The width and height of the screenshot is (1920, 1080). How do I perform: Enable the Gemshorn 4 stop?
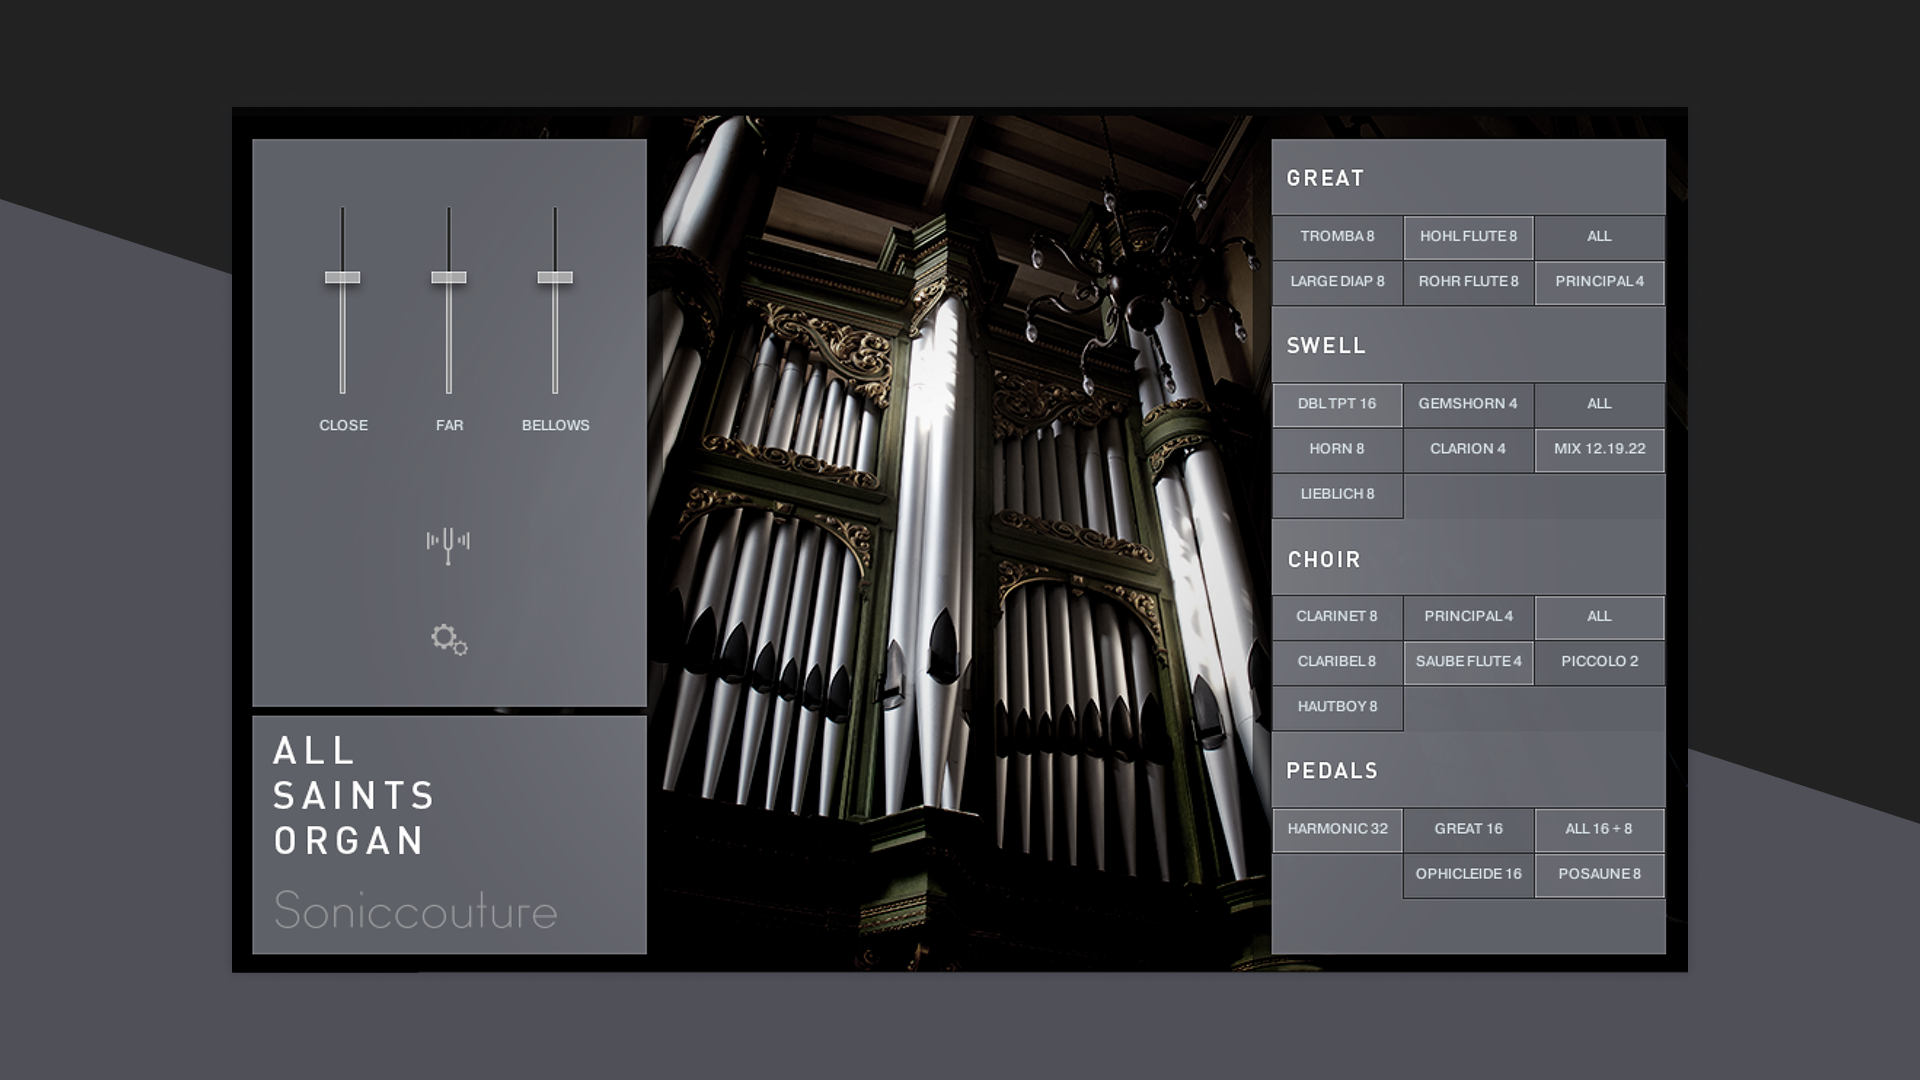click(1468, 405)
